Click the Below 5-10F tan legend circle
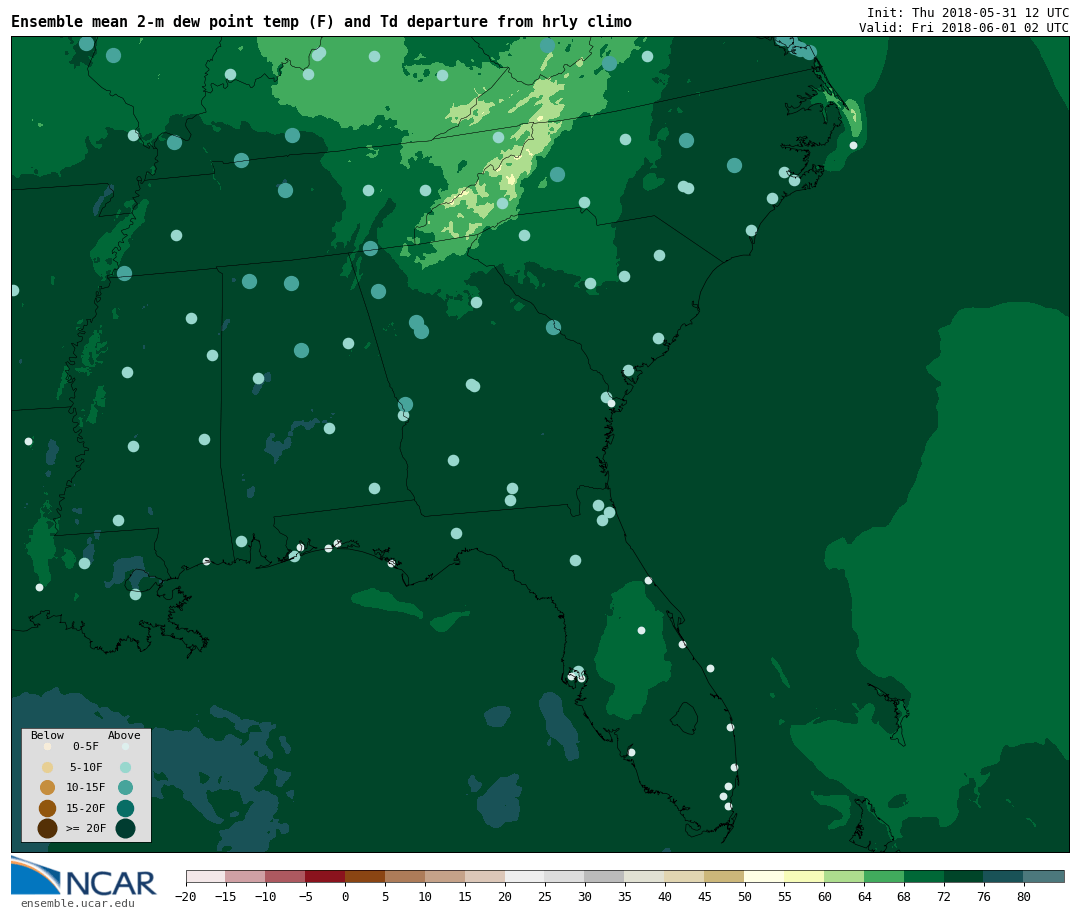This screenshot has height=915, width=1080. pos(48,767)
